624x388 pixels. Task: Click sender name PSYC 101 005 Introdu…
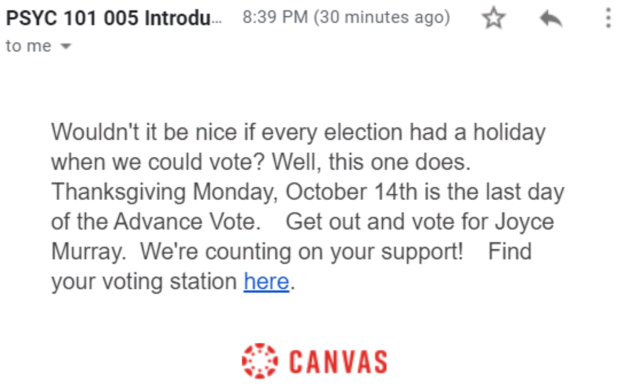coord(114,18)
